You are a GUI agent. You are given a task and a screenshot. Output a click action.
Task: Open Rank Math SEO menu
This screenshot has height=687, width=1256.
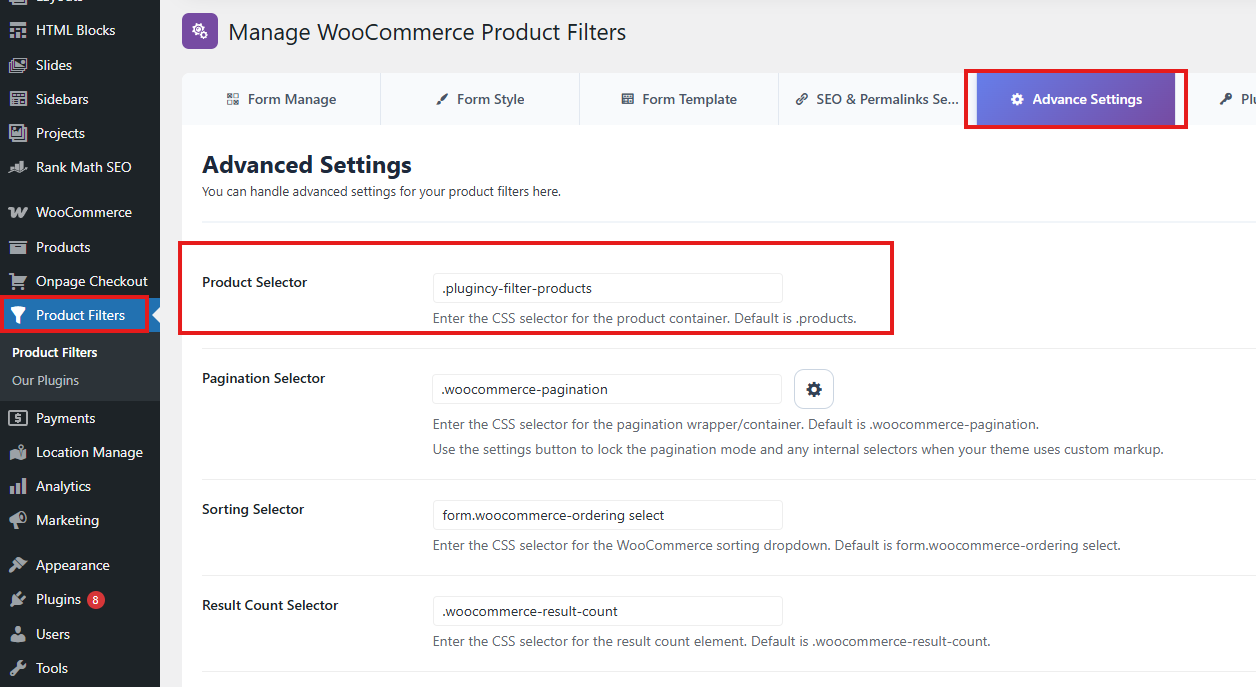[80, 167]
